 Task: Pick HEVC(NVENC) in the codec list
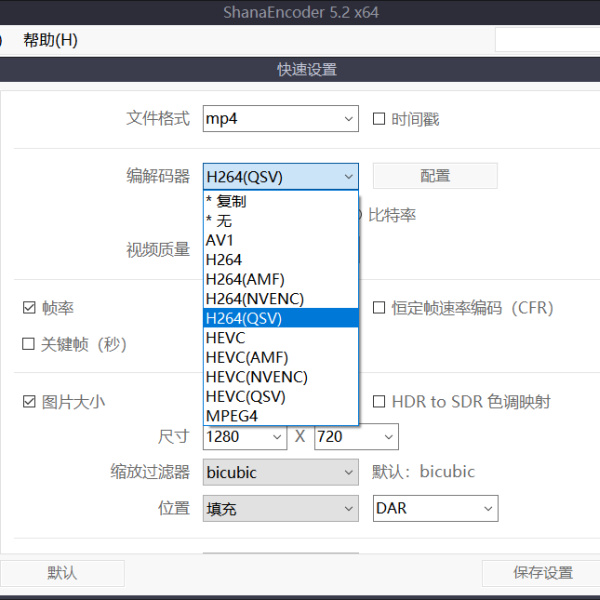coord(280,377)
